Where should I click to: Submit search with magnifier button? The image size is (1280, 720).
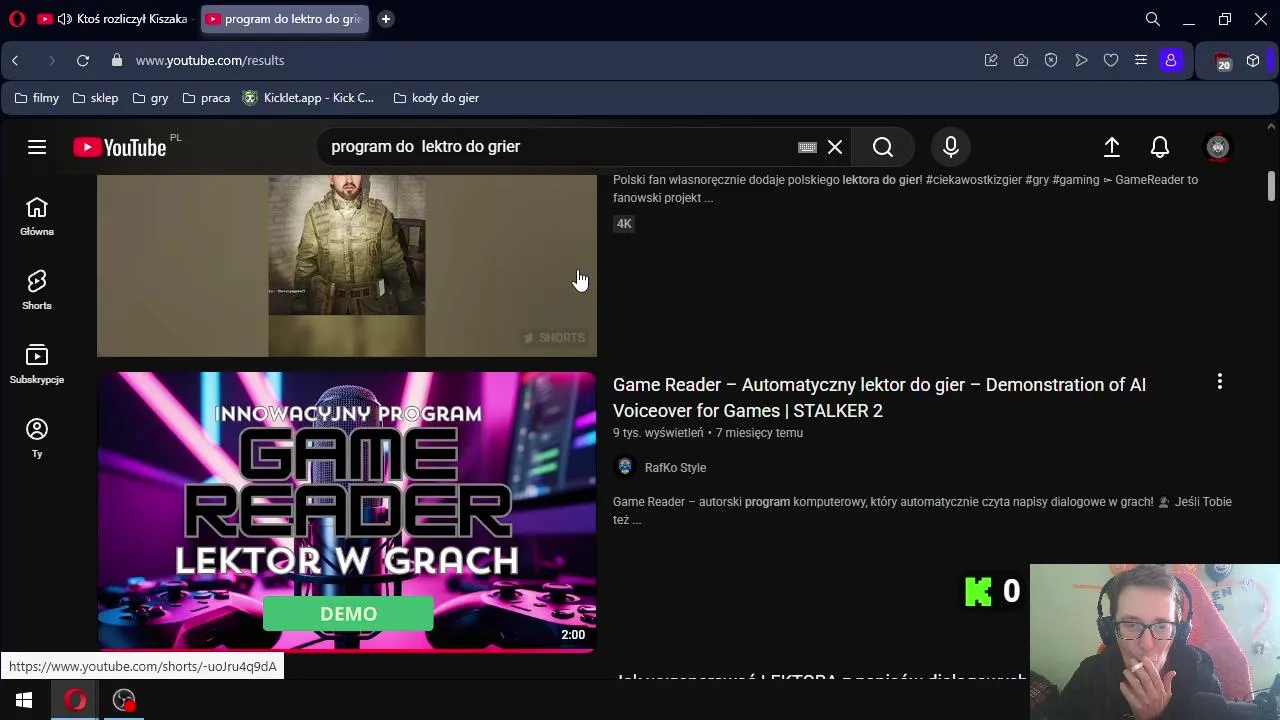(883, 147)
